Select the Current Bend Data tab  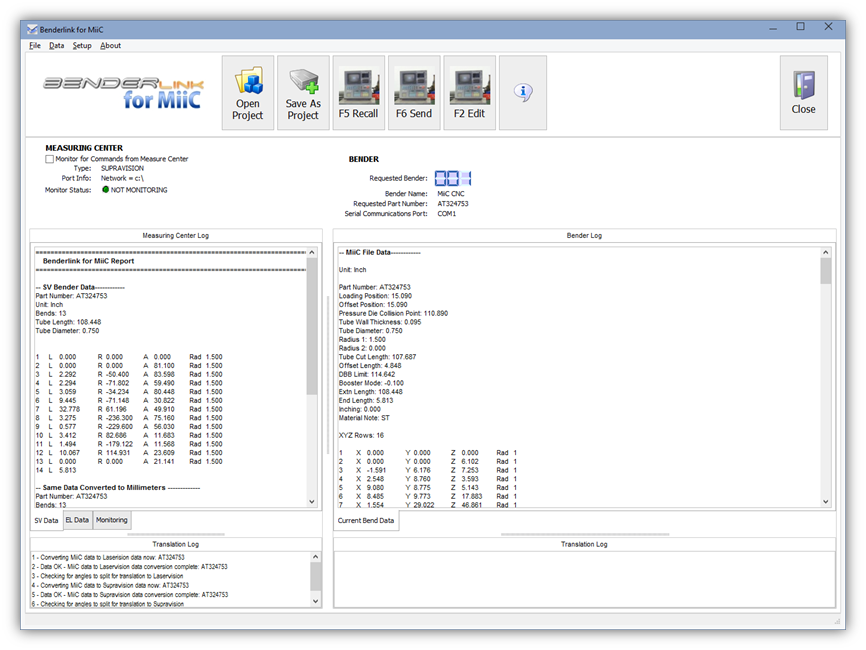click(366, 520)
